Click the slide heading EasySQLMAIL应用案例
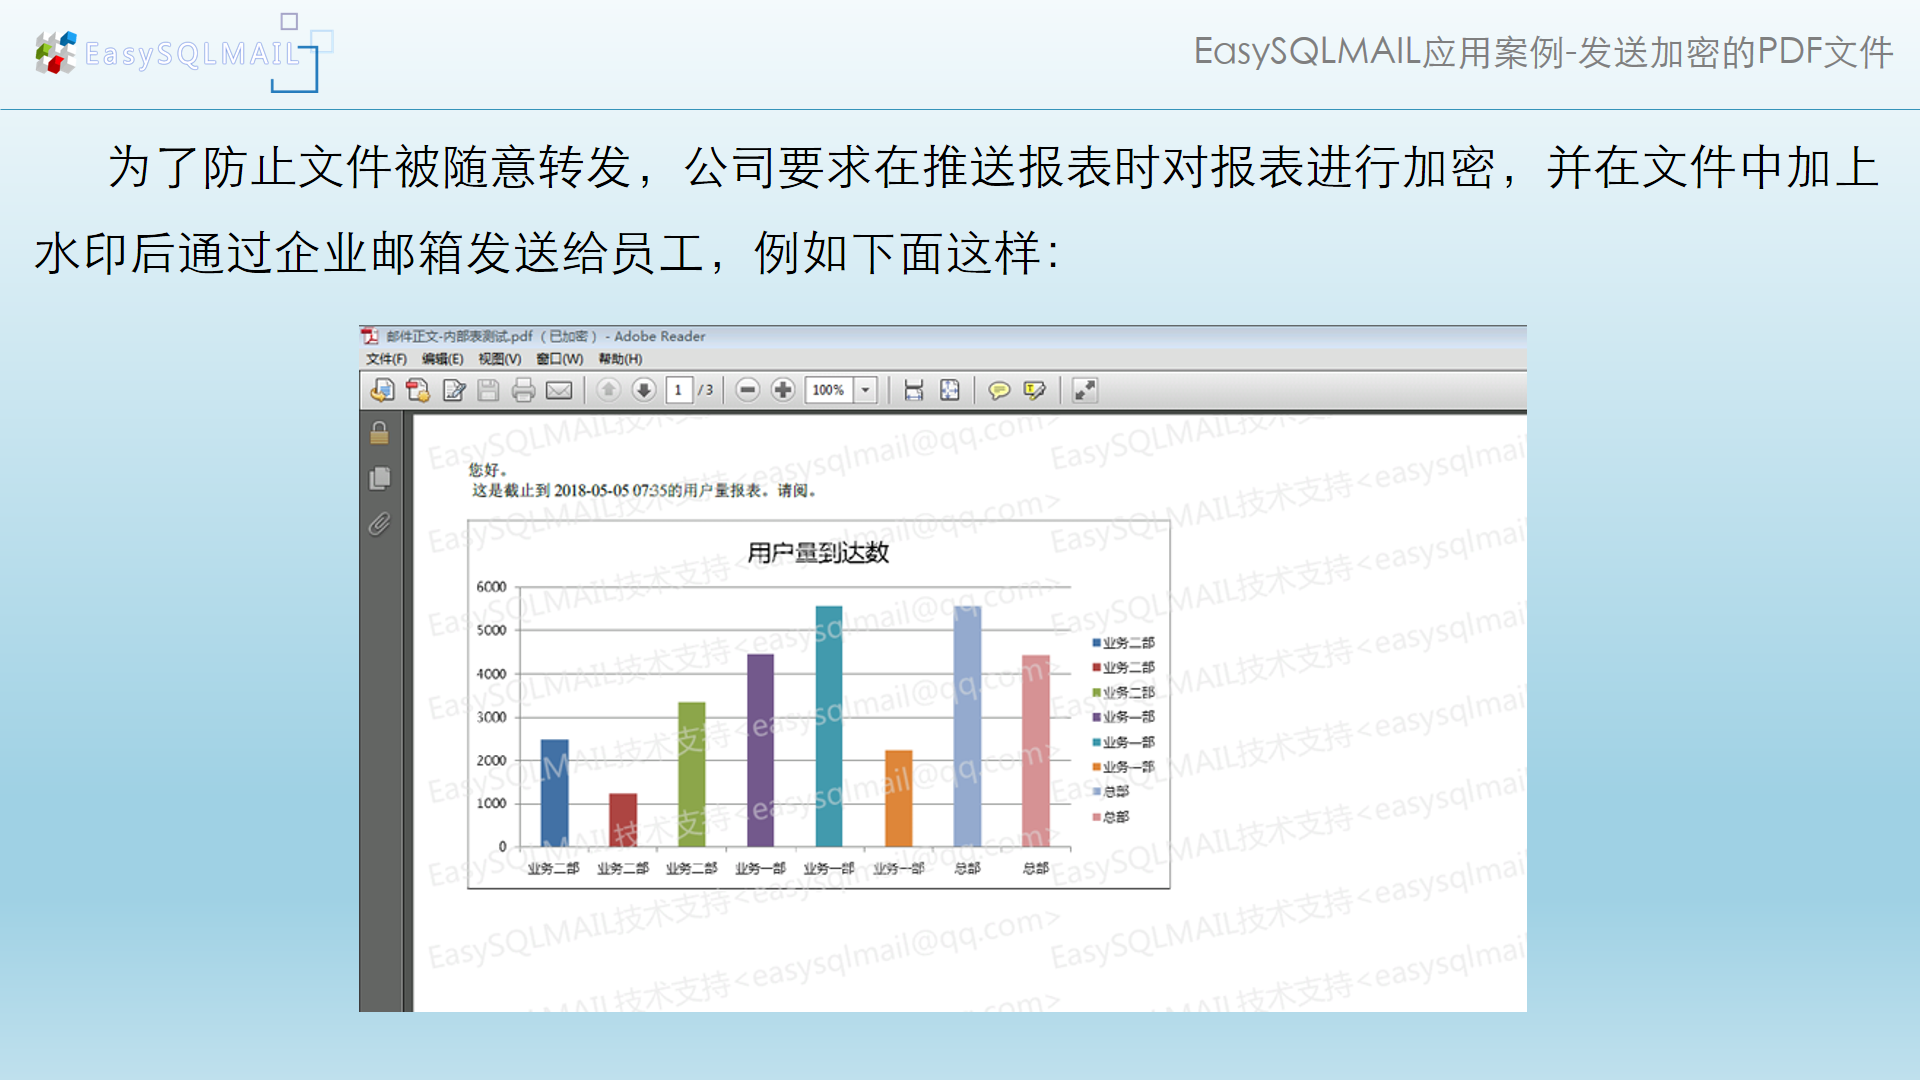The height and width of the screenshot is (1080, 1920). [x=1544, y=52]
